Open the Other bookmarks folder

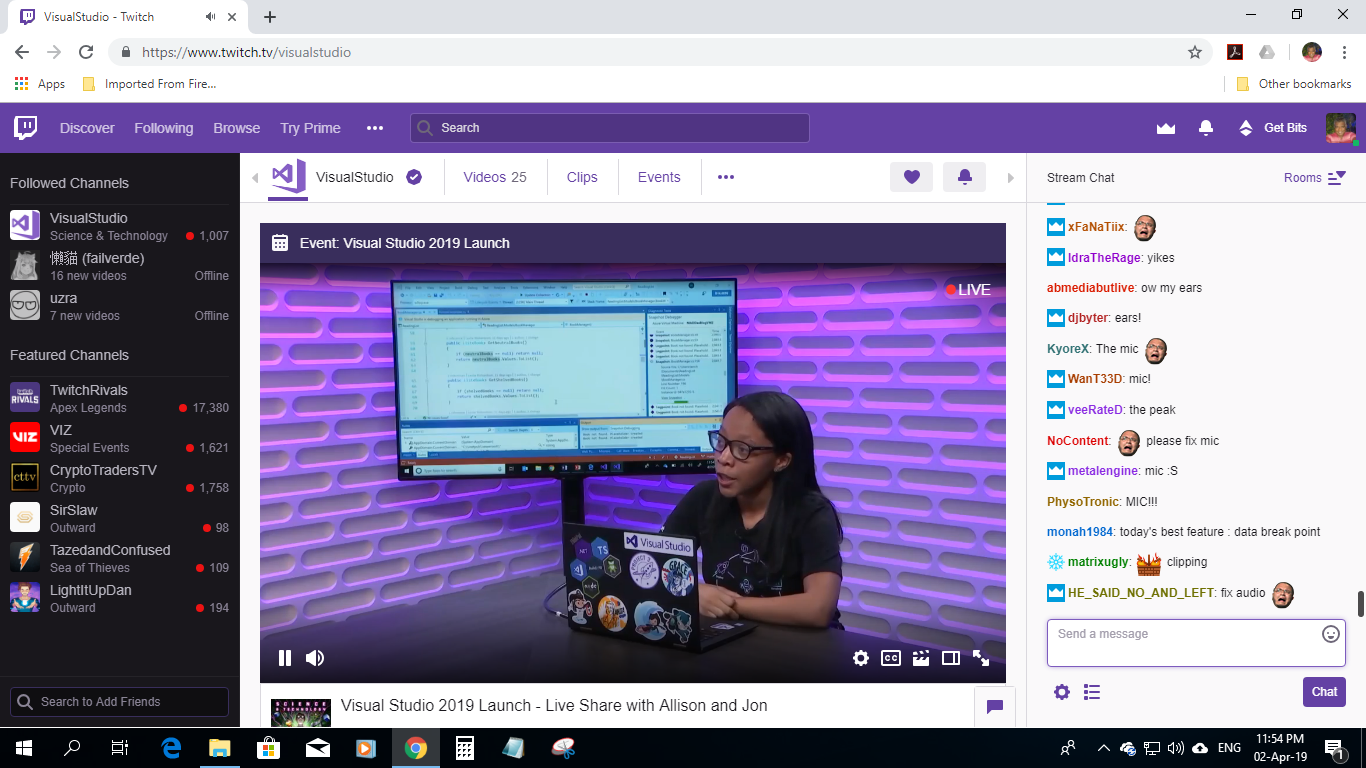[x=1294, y=84]
